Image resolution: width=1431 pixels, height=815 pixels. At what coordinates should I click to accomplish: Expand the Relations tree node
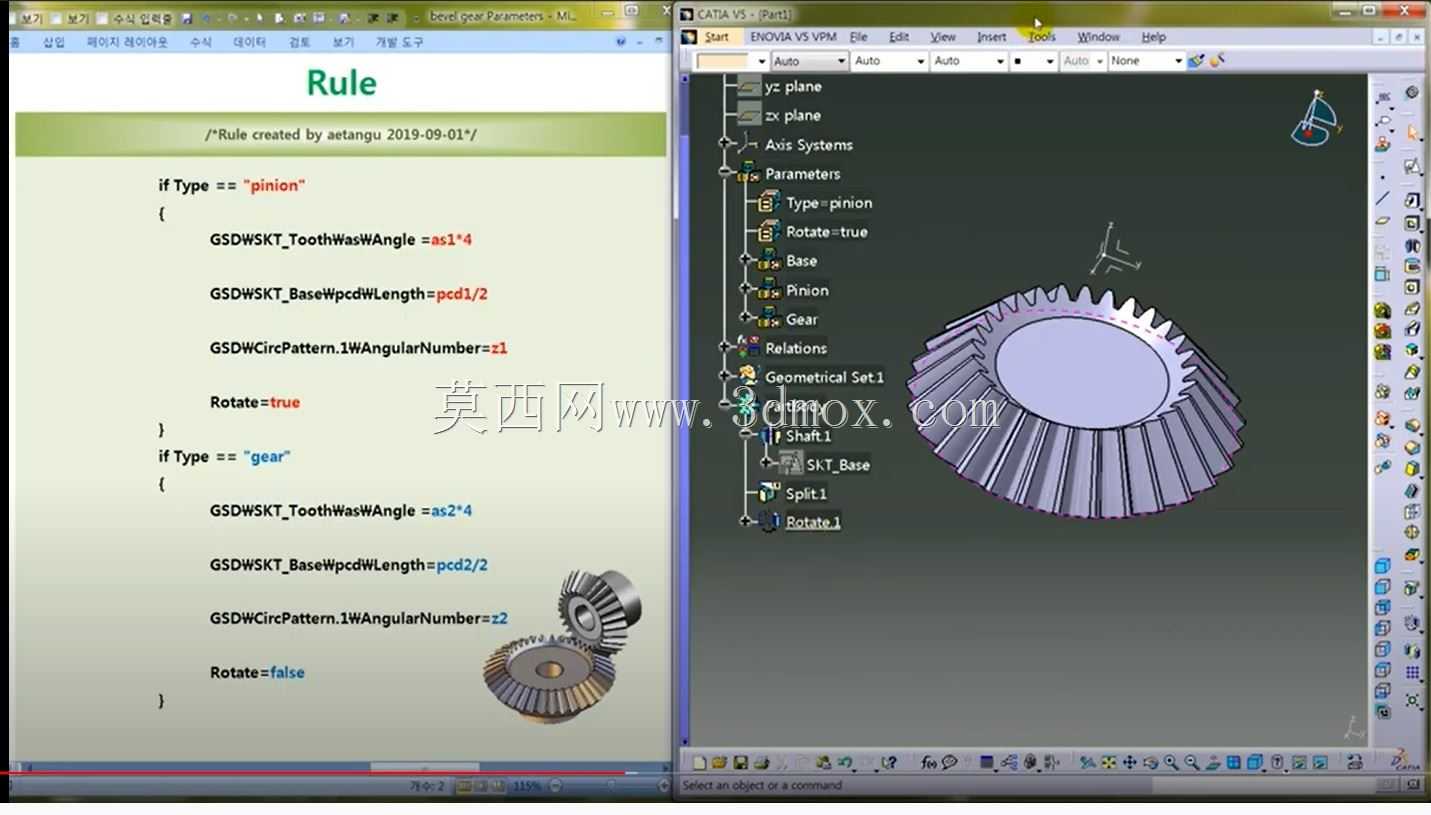[725, 347]
